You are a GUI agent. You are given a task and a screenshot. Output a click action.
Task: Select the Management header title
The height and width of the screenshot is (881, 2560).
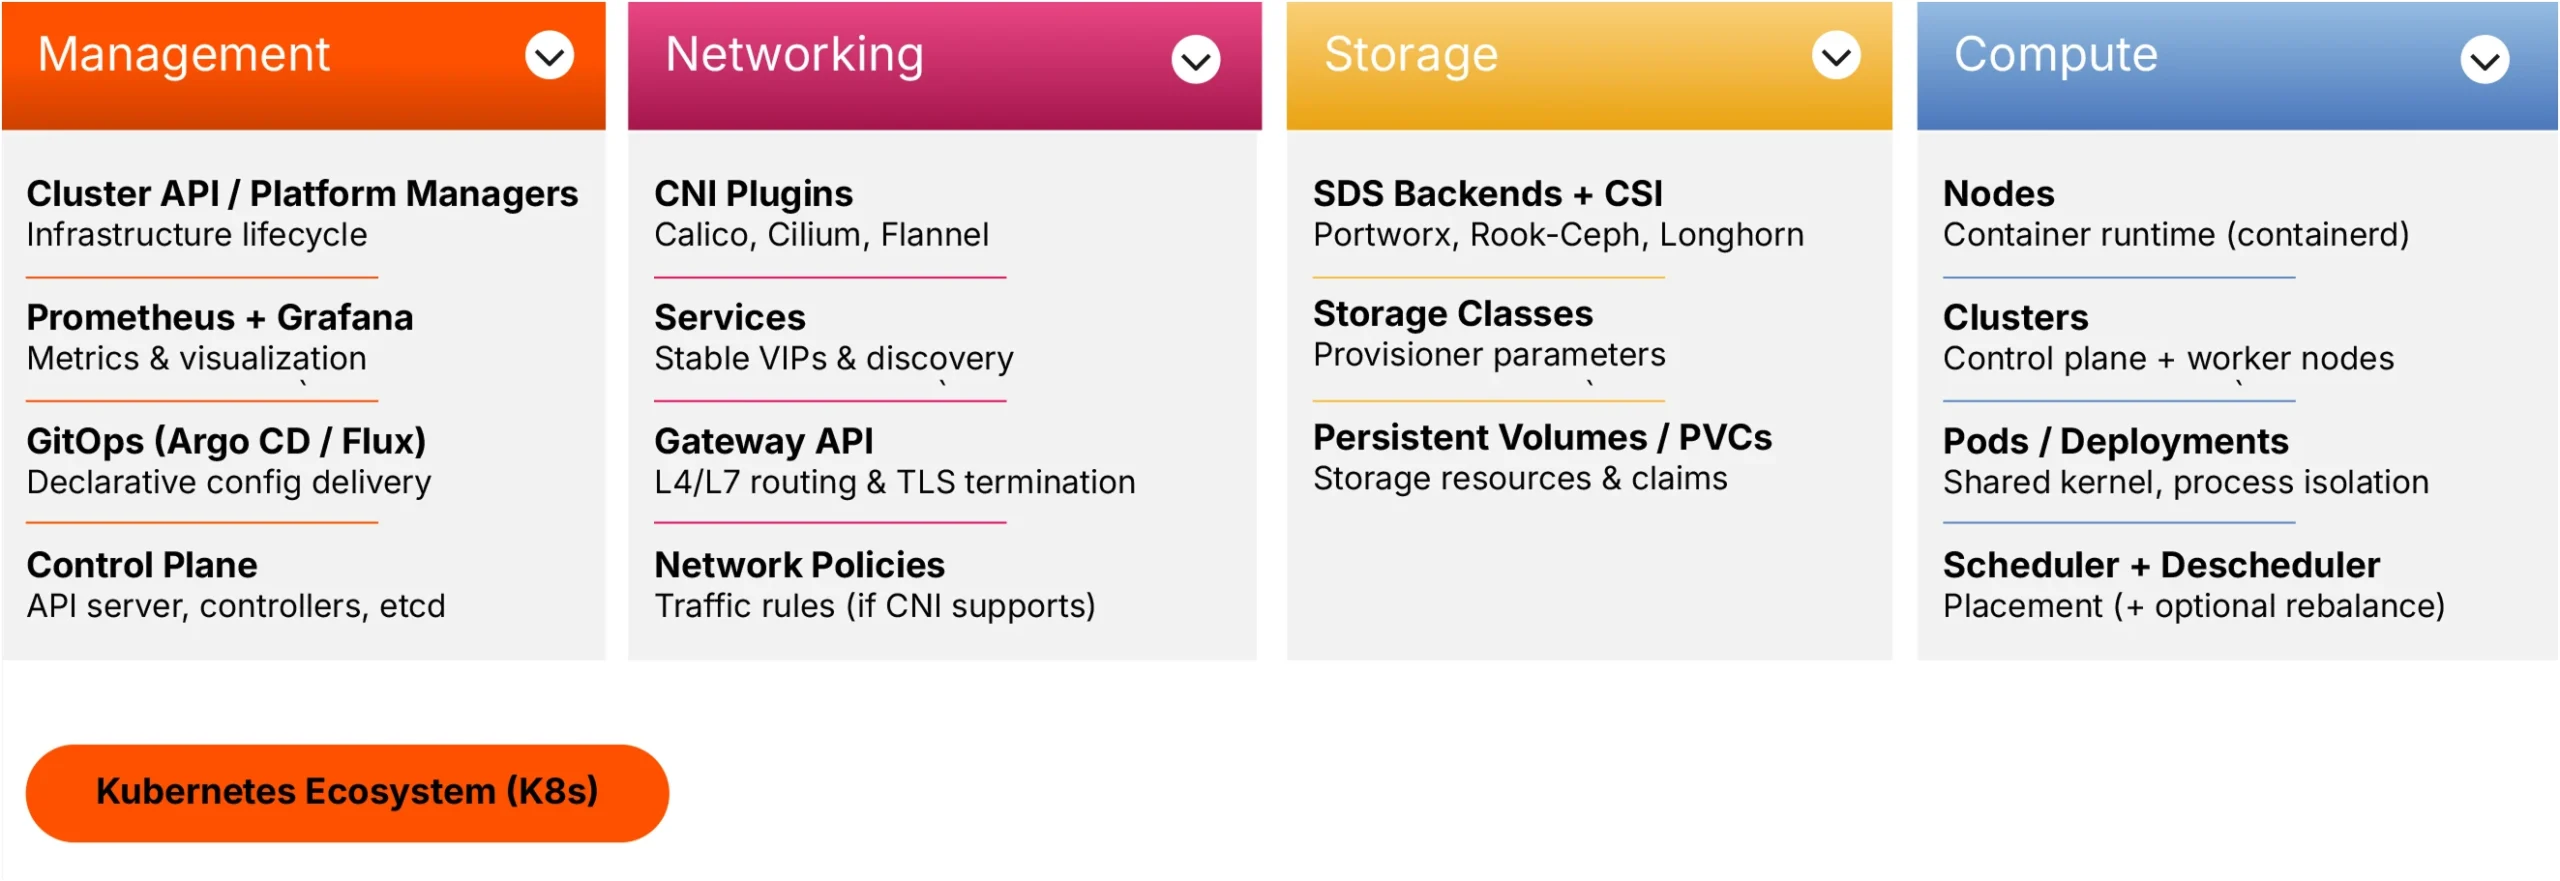(183, 54)
